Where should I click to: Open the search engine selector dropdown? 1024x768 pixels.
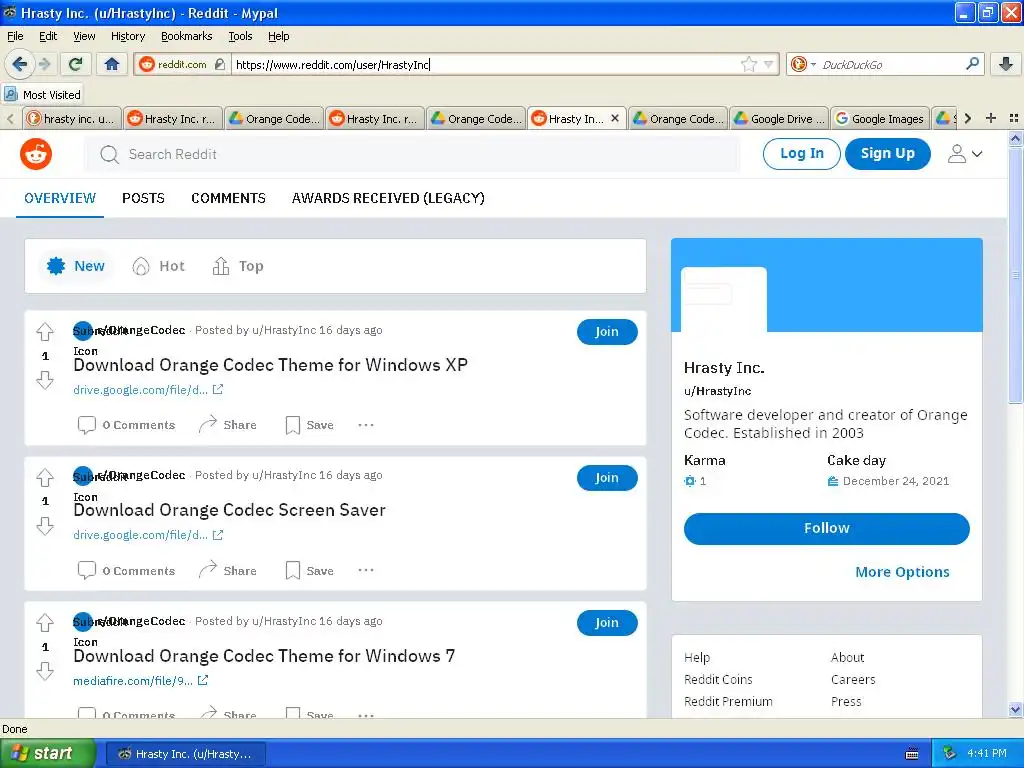click(803, 64)
